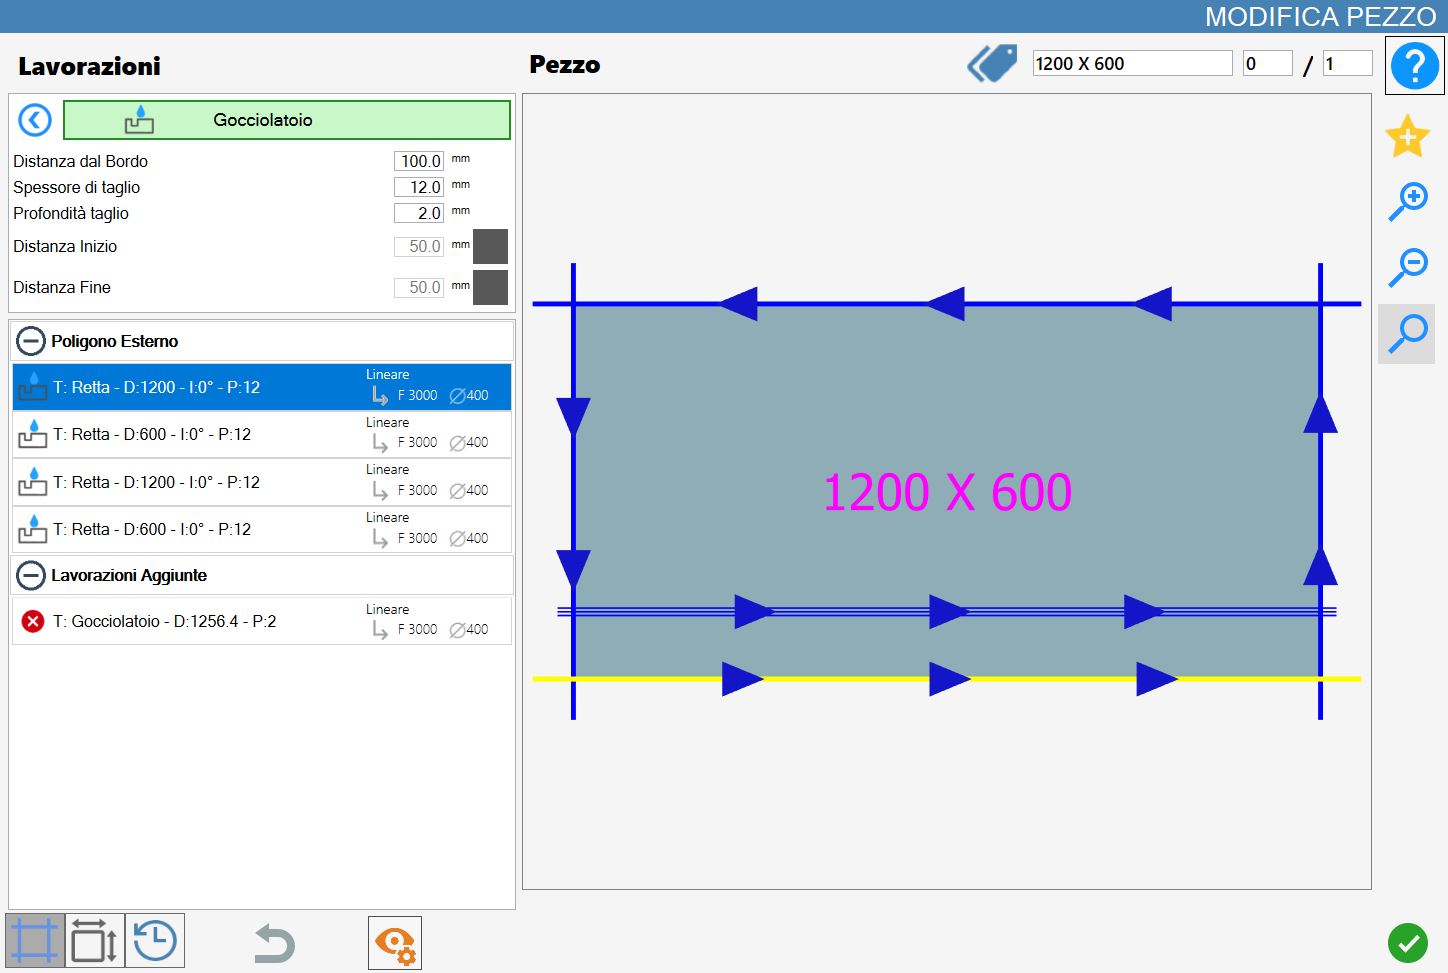
Task: Click the Distanza dal Bordo value field
Action: 419,161
